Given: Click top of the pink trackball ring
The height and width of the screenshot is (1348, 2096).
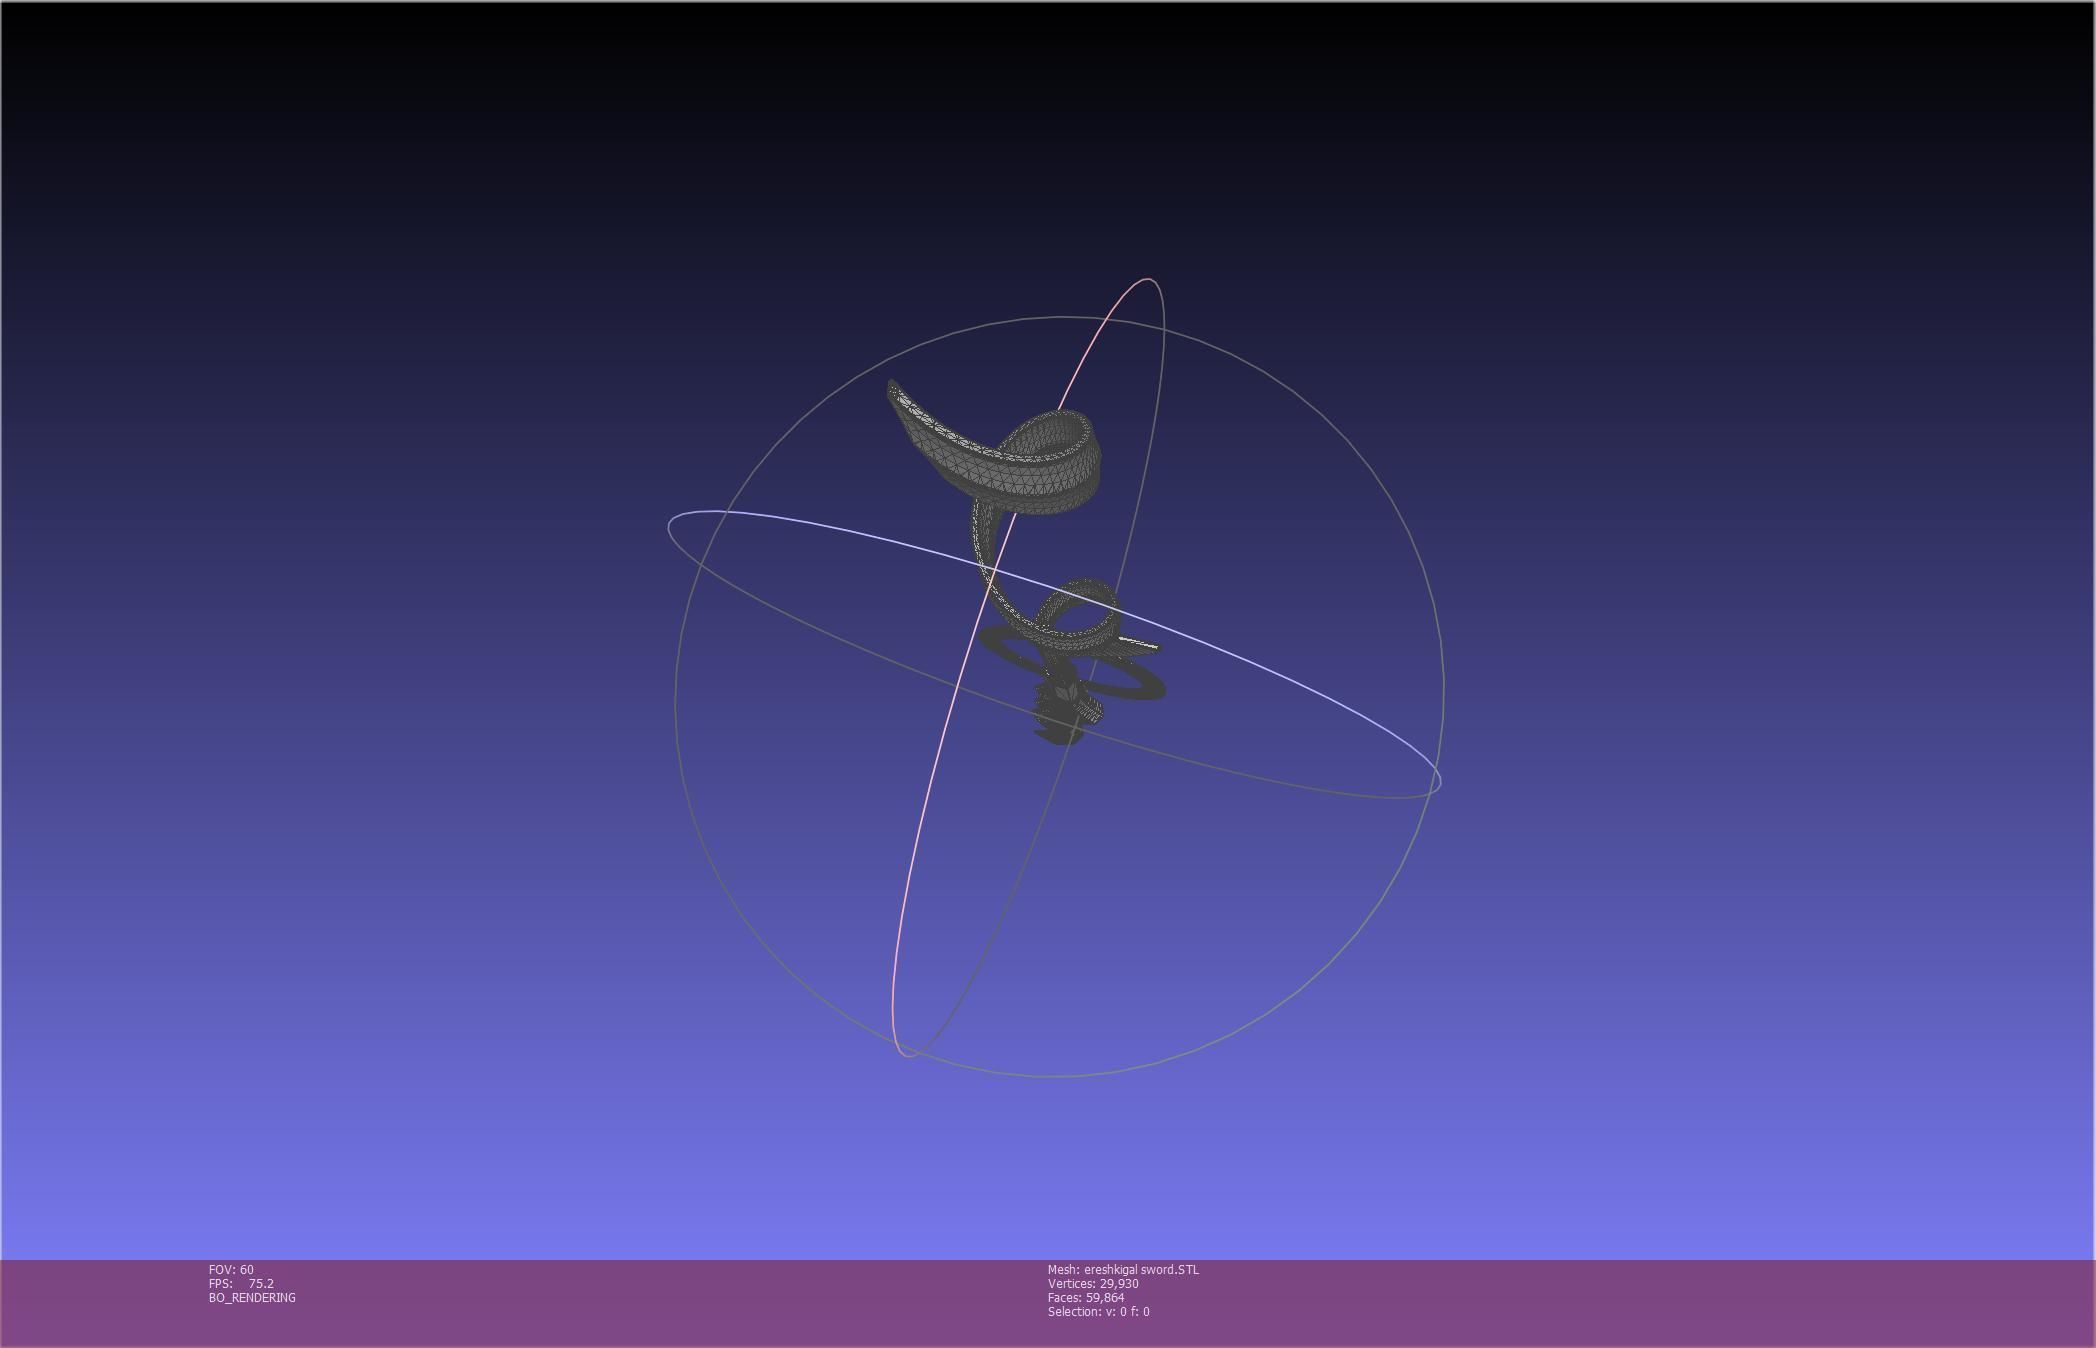Looking at the screenshot, I should tap(1147, 280).
